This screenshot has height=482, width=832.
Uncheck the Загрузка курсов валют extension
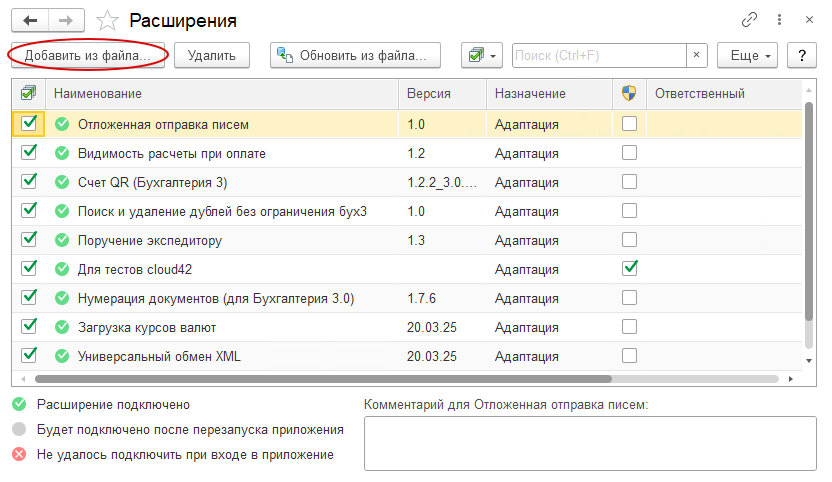pos(29,327)
